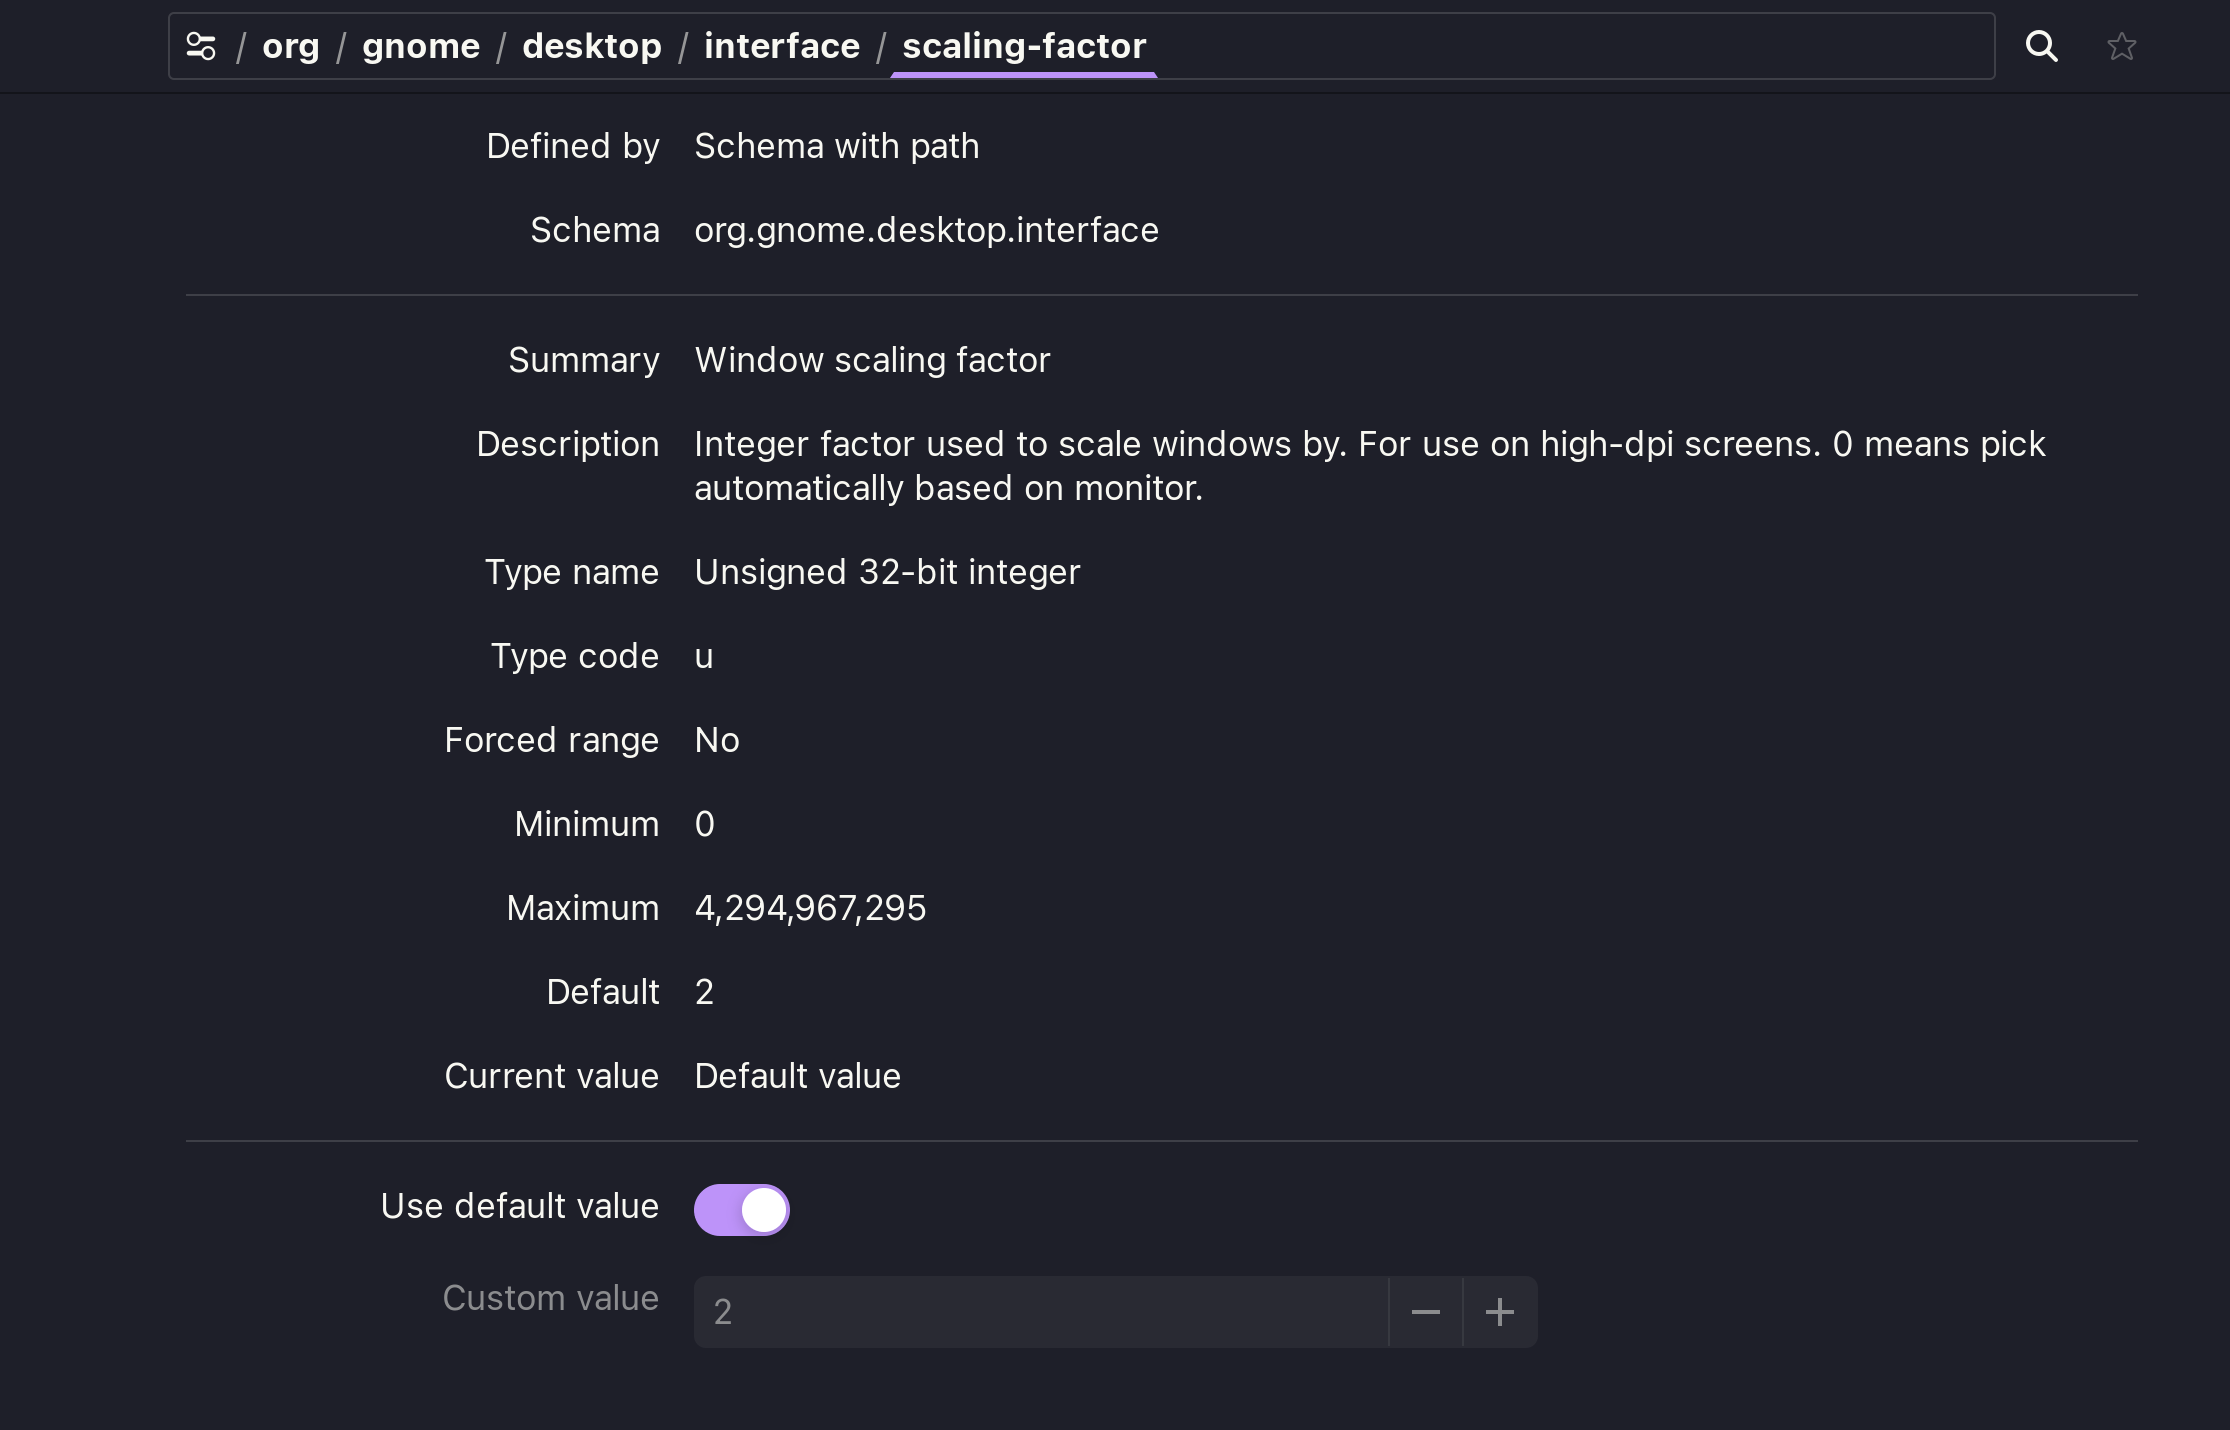The width and height of the screenshot is (2230, 1430).
Task: Select the scaling-factor path item
Action: click(x=1023, y=46)
